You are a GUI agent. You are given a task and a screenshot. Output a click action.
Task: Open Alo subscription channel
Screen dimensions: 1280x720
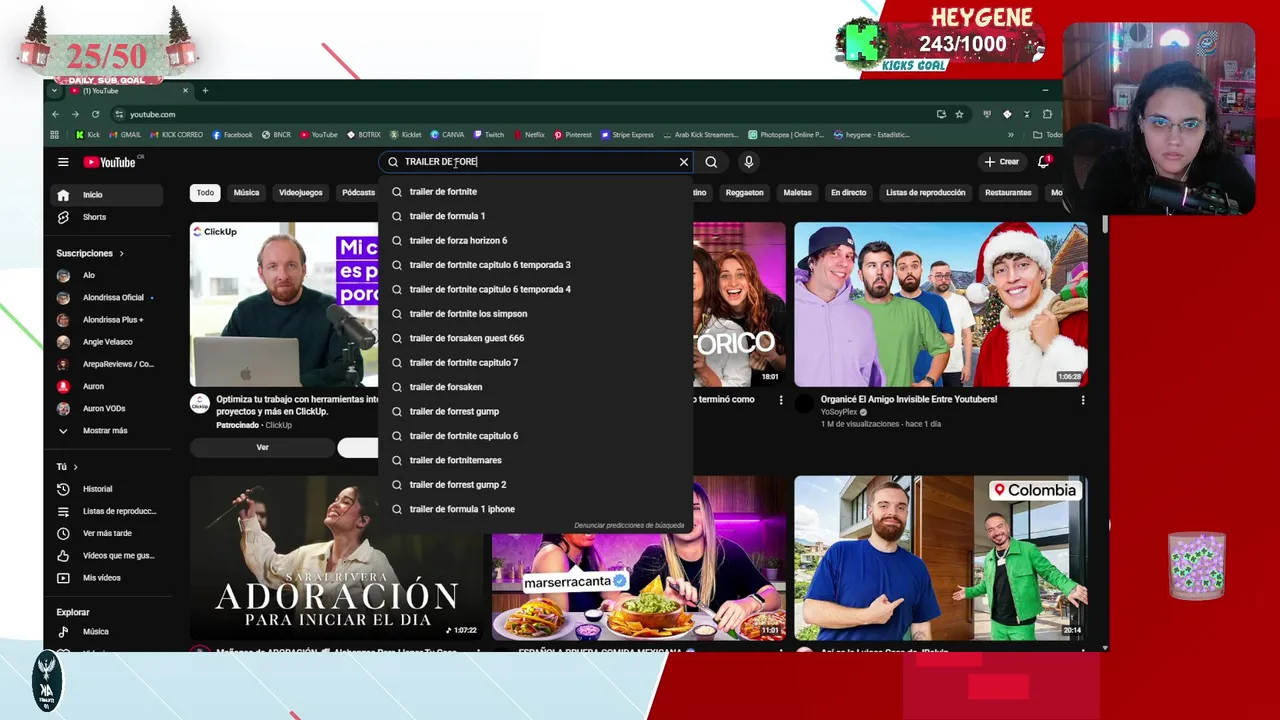point(107,275)
